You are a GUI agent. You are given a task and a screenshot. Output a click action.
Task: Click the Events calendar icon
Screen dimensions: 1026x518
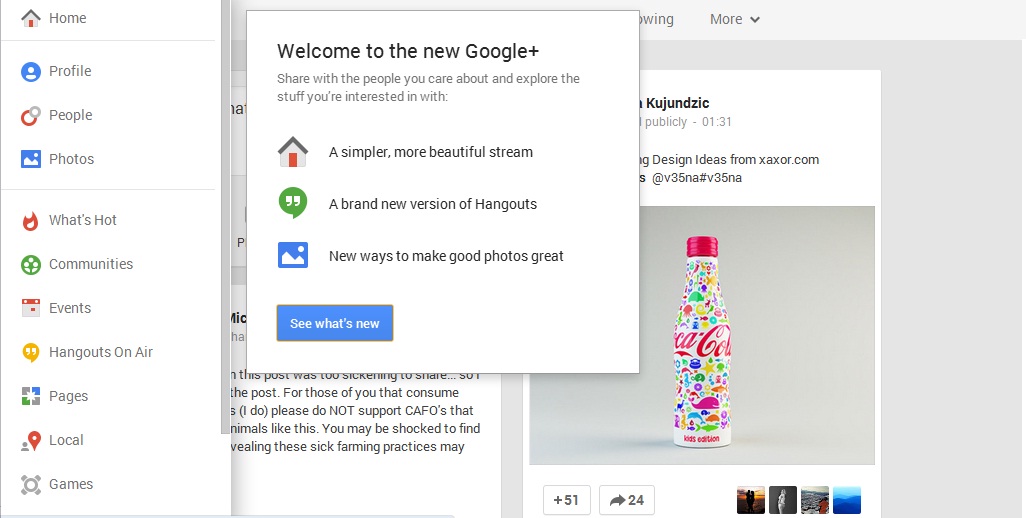coord(31,308)
